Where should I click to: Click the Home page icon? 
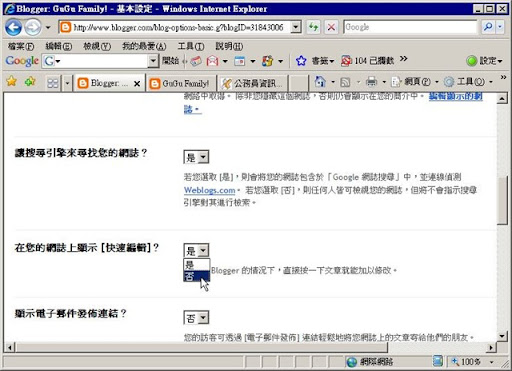[320, 81]
